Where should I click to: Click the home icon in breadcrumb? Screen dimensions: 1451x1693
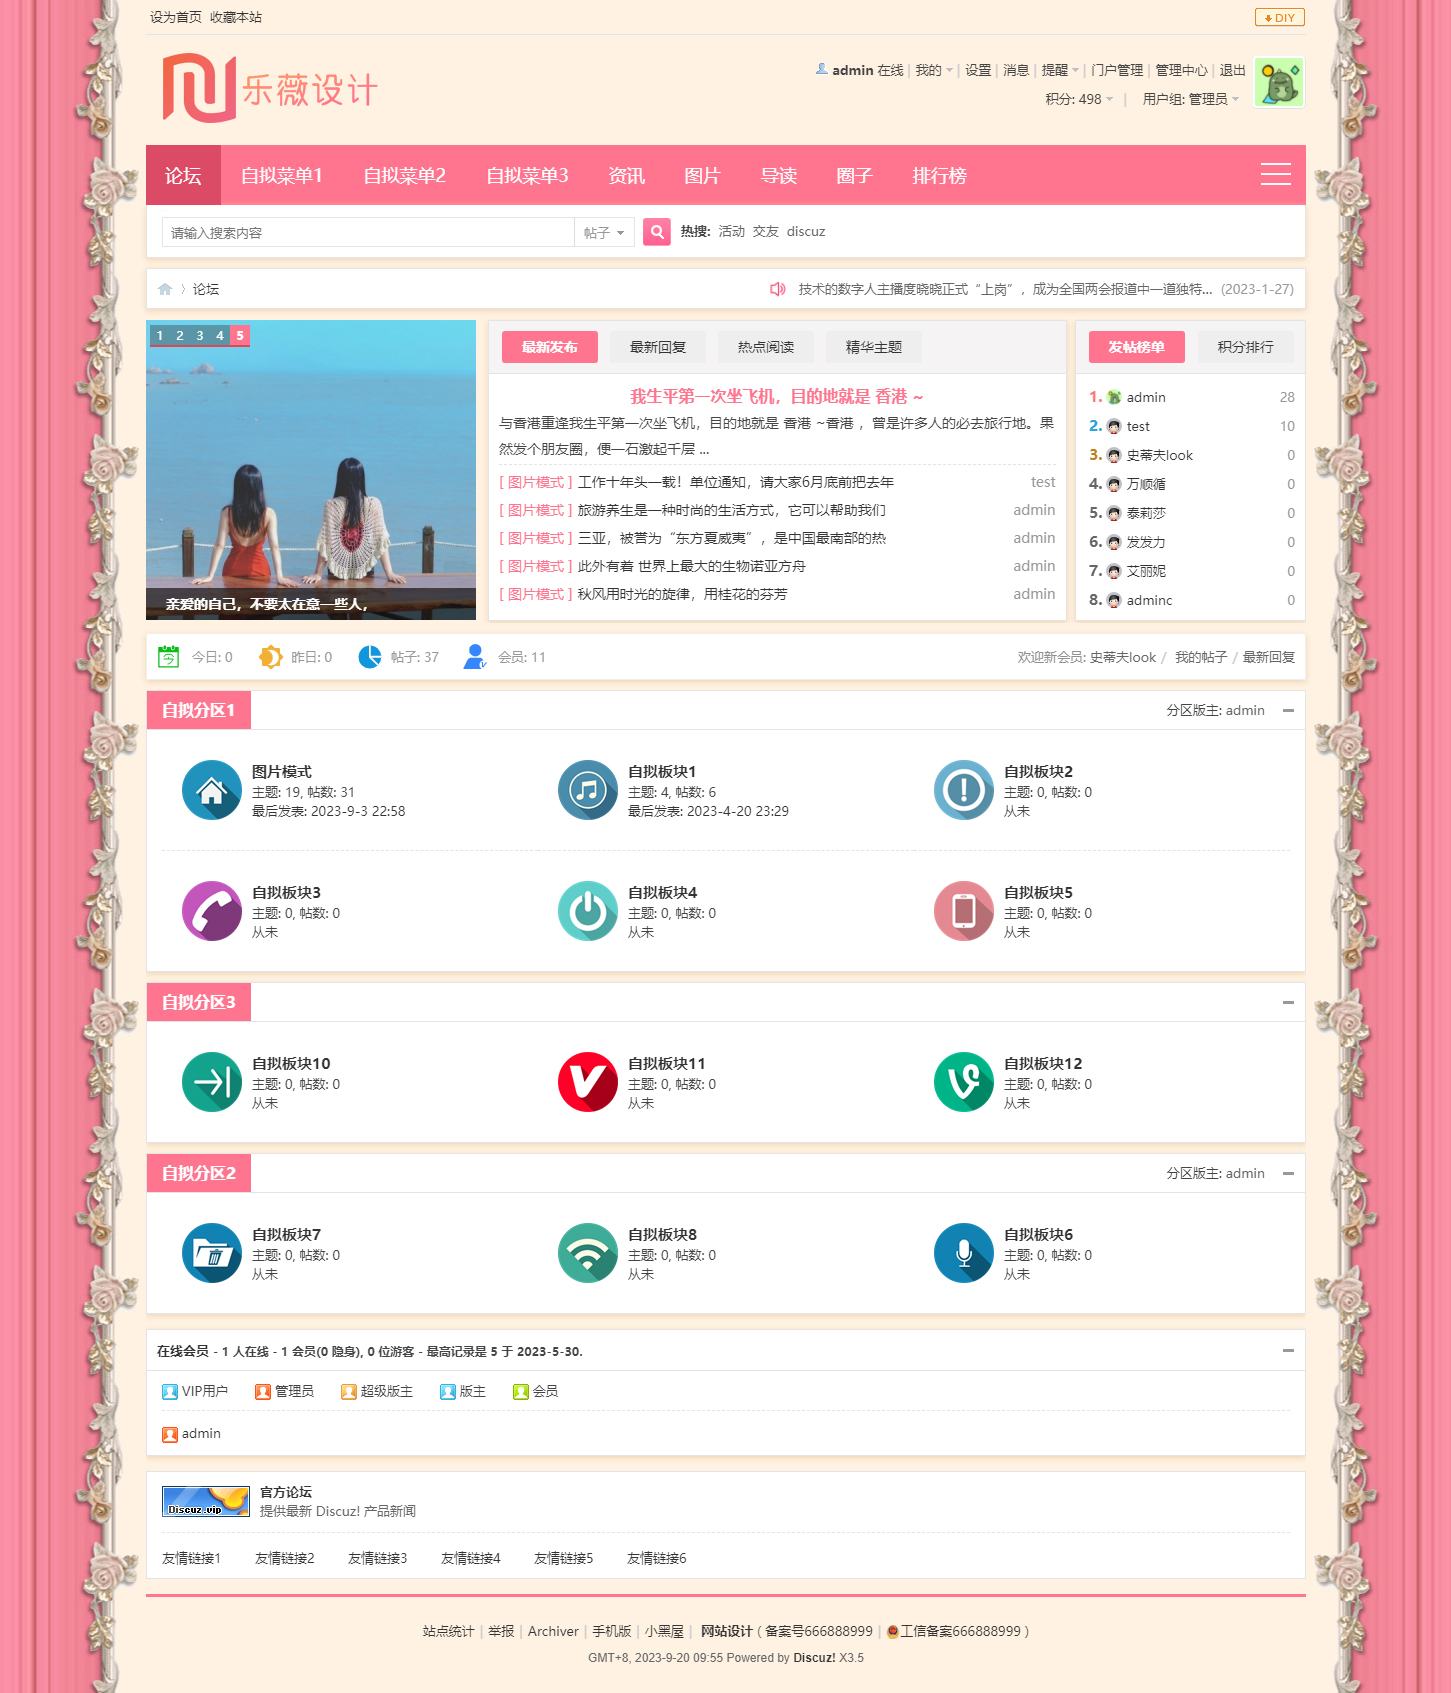click(x=165, y=289)
